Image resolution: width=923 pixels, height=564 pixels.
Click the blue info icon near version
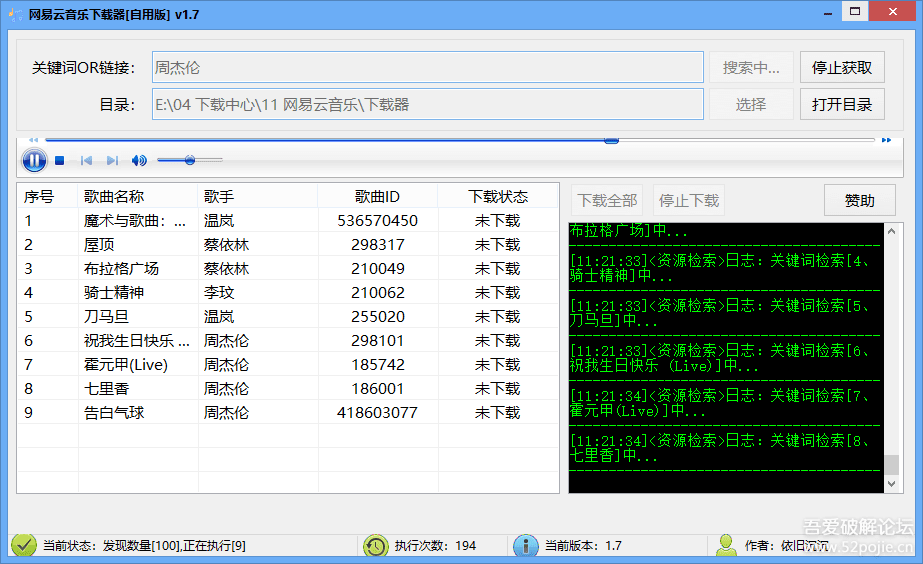tap(525, 546)
